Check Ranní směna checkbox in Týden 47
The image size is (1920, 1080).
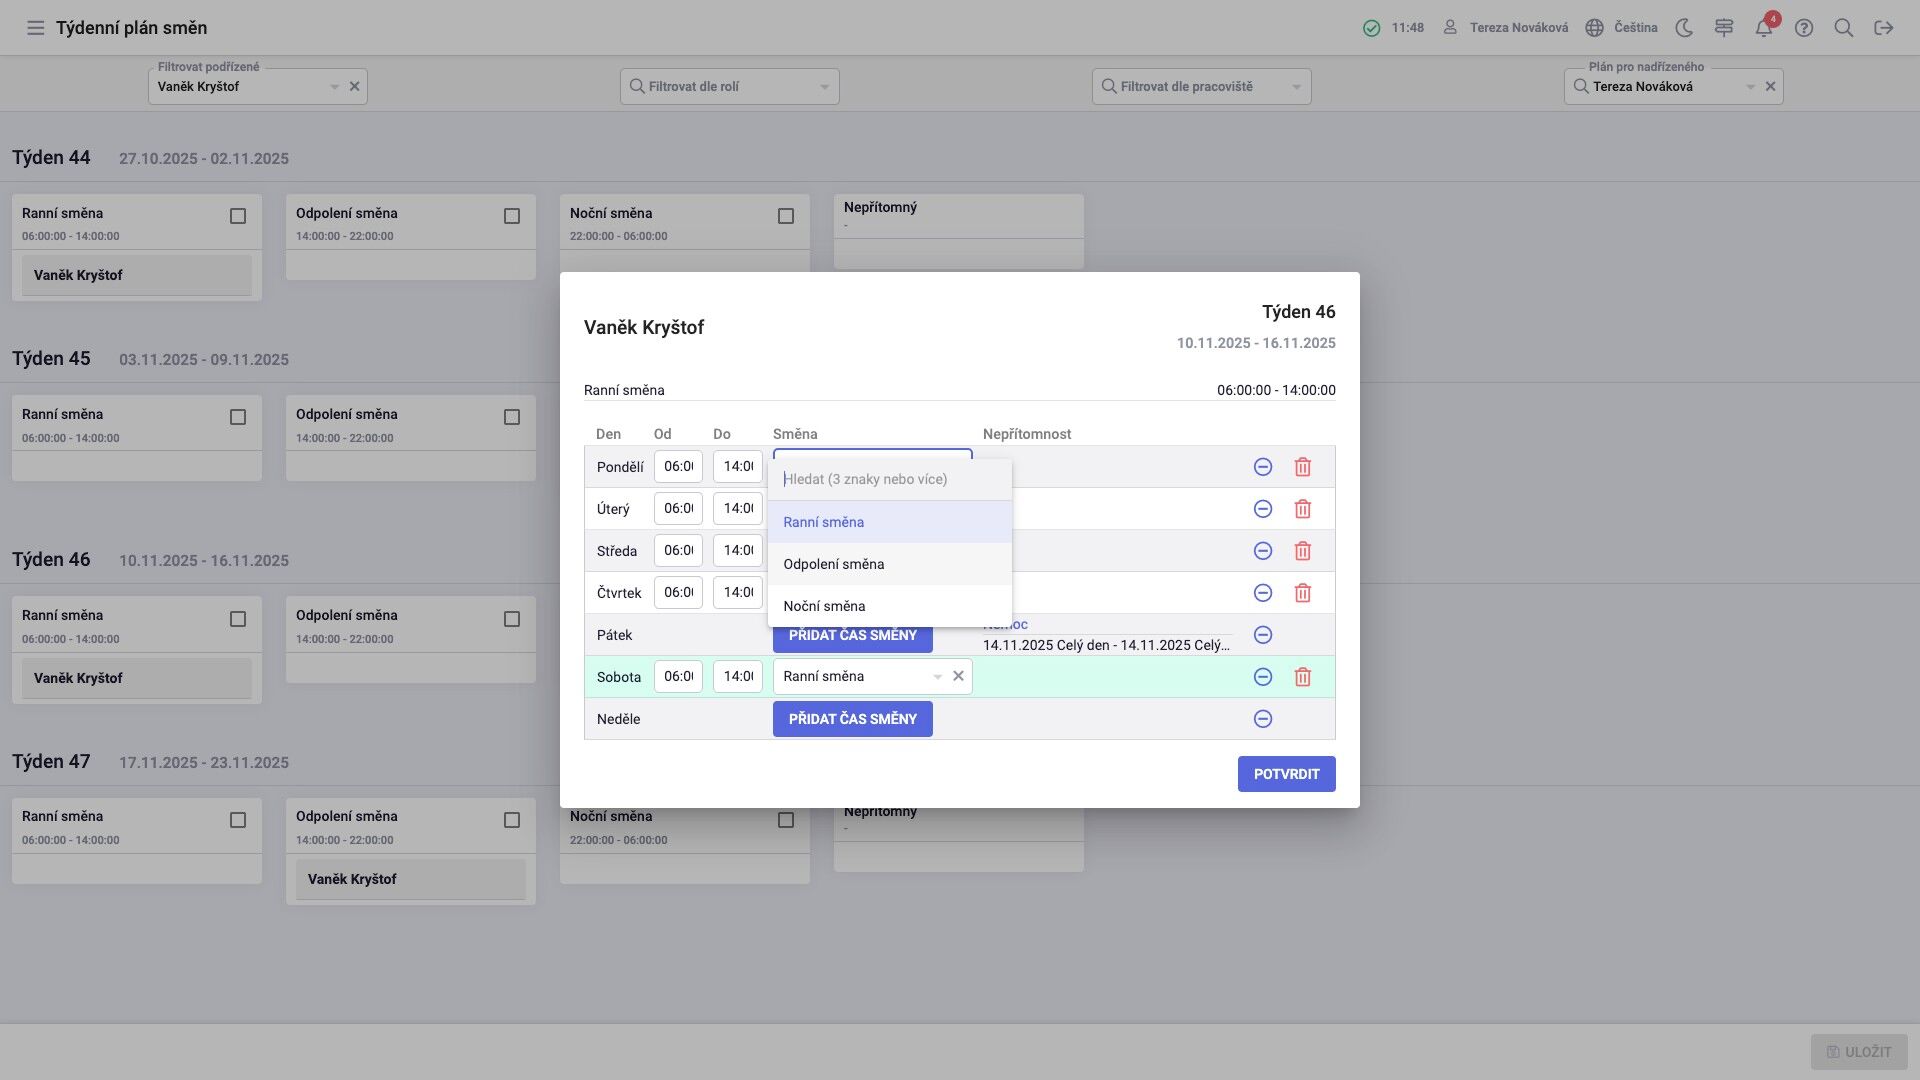tap(238, 820)
